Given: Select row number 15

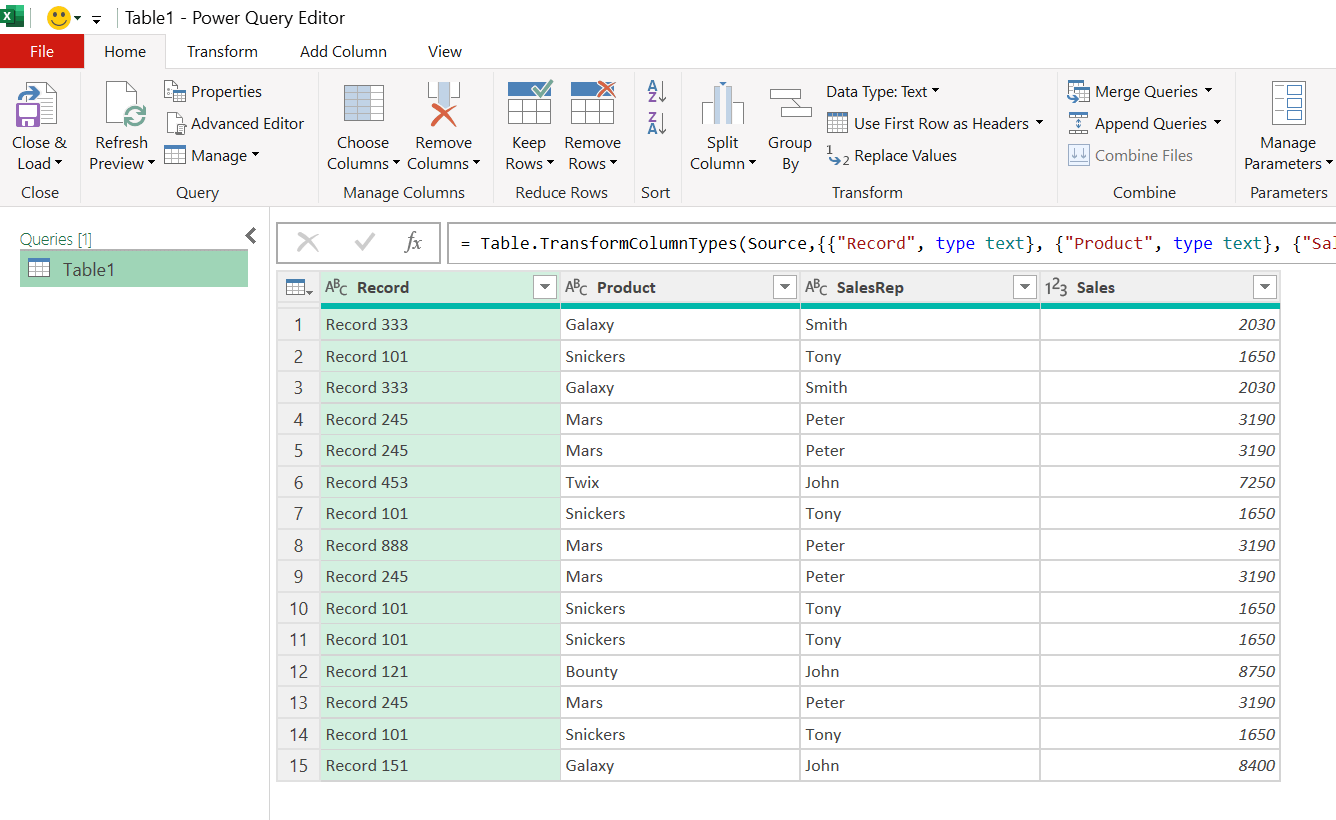Looking at the screenshot, I should click(298, 765).
